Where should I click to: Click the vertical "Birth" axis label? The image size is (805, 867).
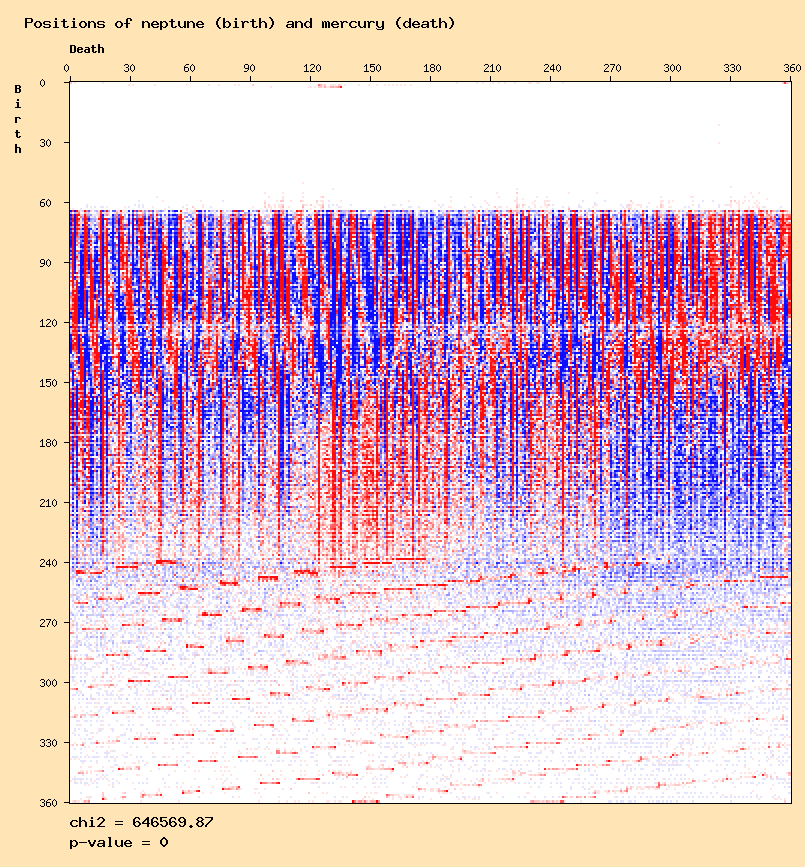pyautogui.click(x=18, y=119)
